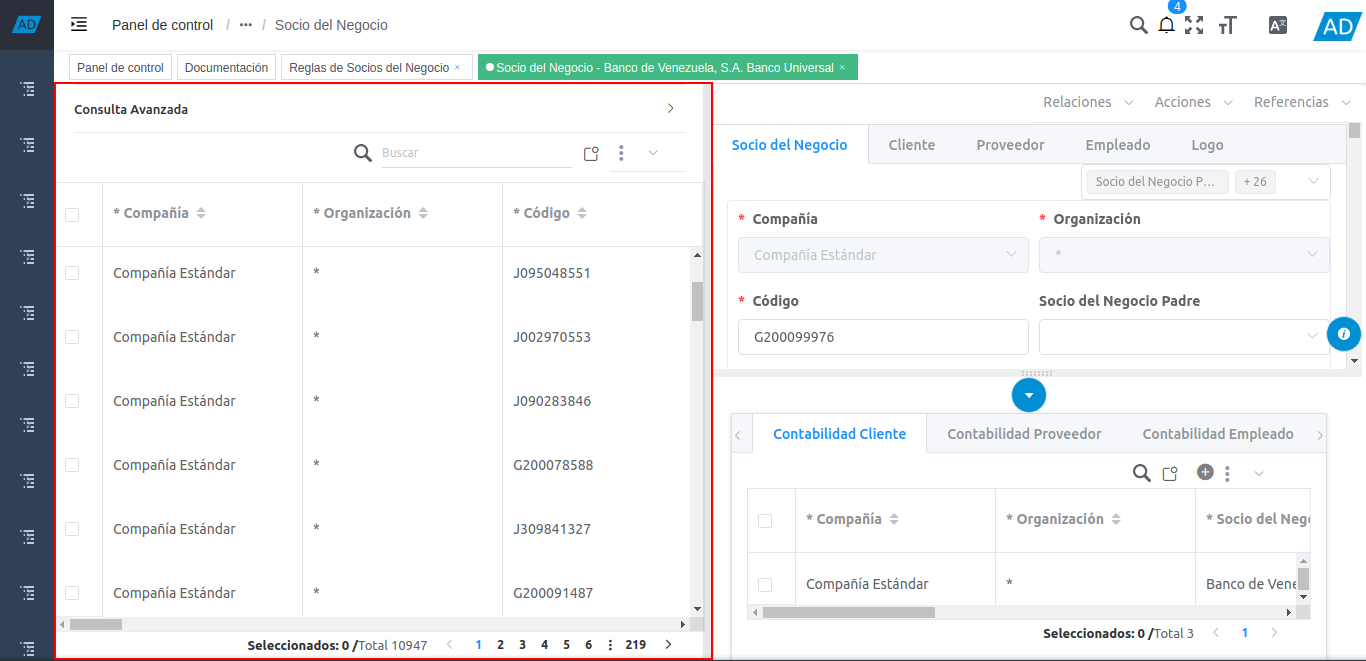Switch to the Cliente tab
The width and height of the screenshot is (1366, 661).
coord(912,145)
